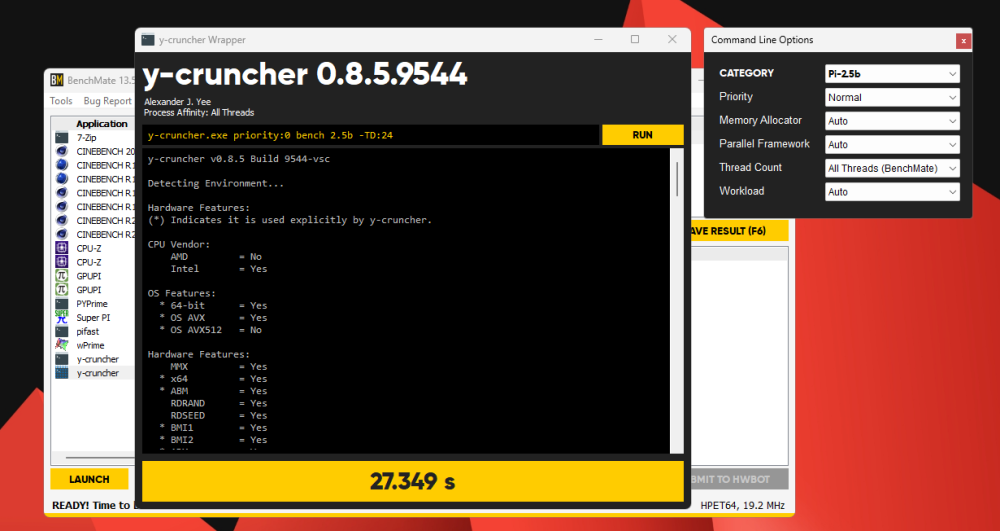The image size is (1000, 531).
Task: Click the Alexander J. Yee author text
Action: coord(177,102)
